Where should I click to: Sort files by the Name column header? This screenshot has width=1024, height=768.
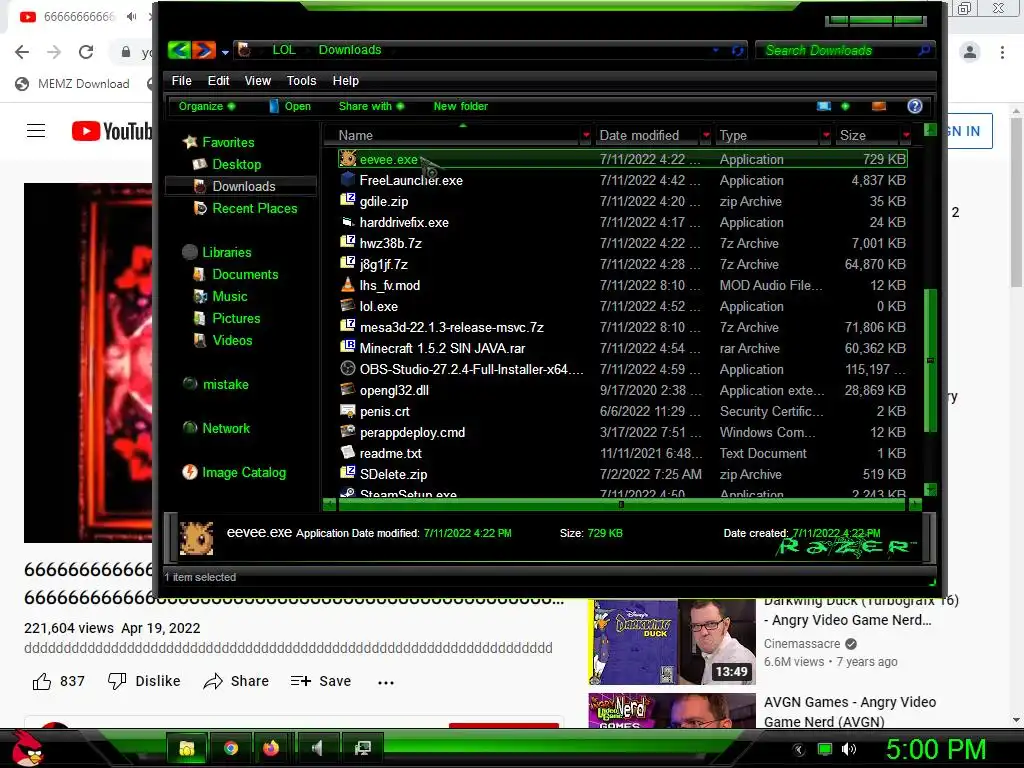pos(355,135)
